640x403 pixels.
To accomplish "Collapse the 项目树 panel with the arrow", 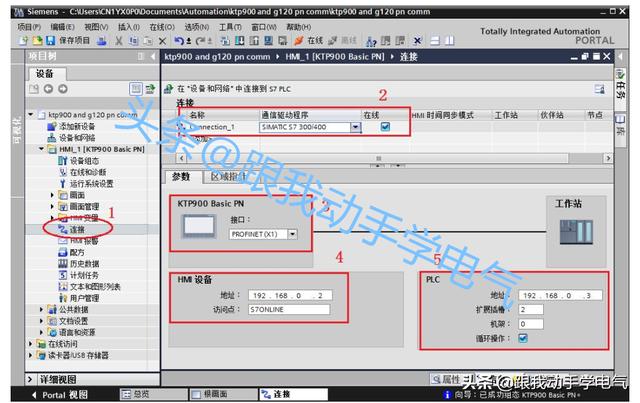I will point(153,56).
